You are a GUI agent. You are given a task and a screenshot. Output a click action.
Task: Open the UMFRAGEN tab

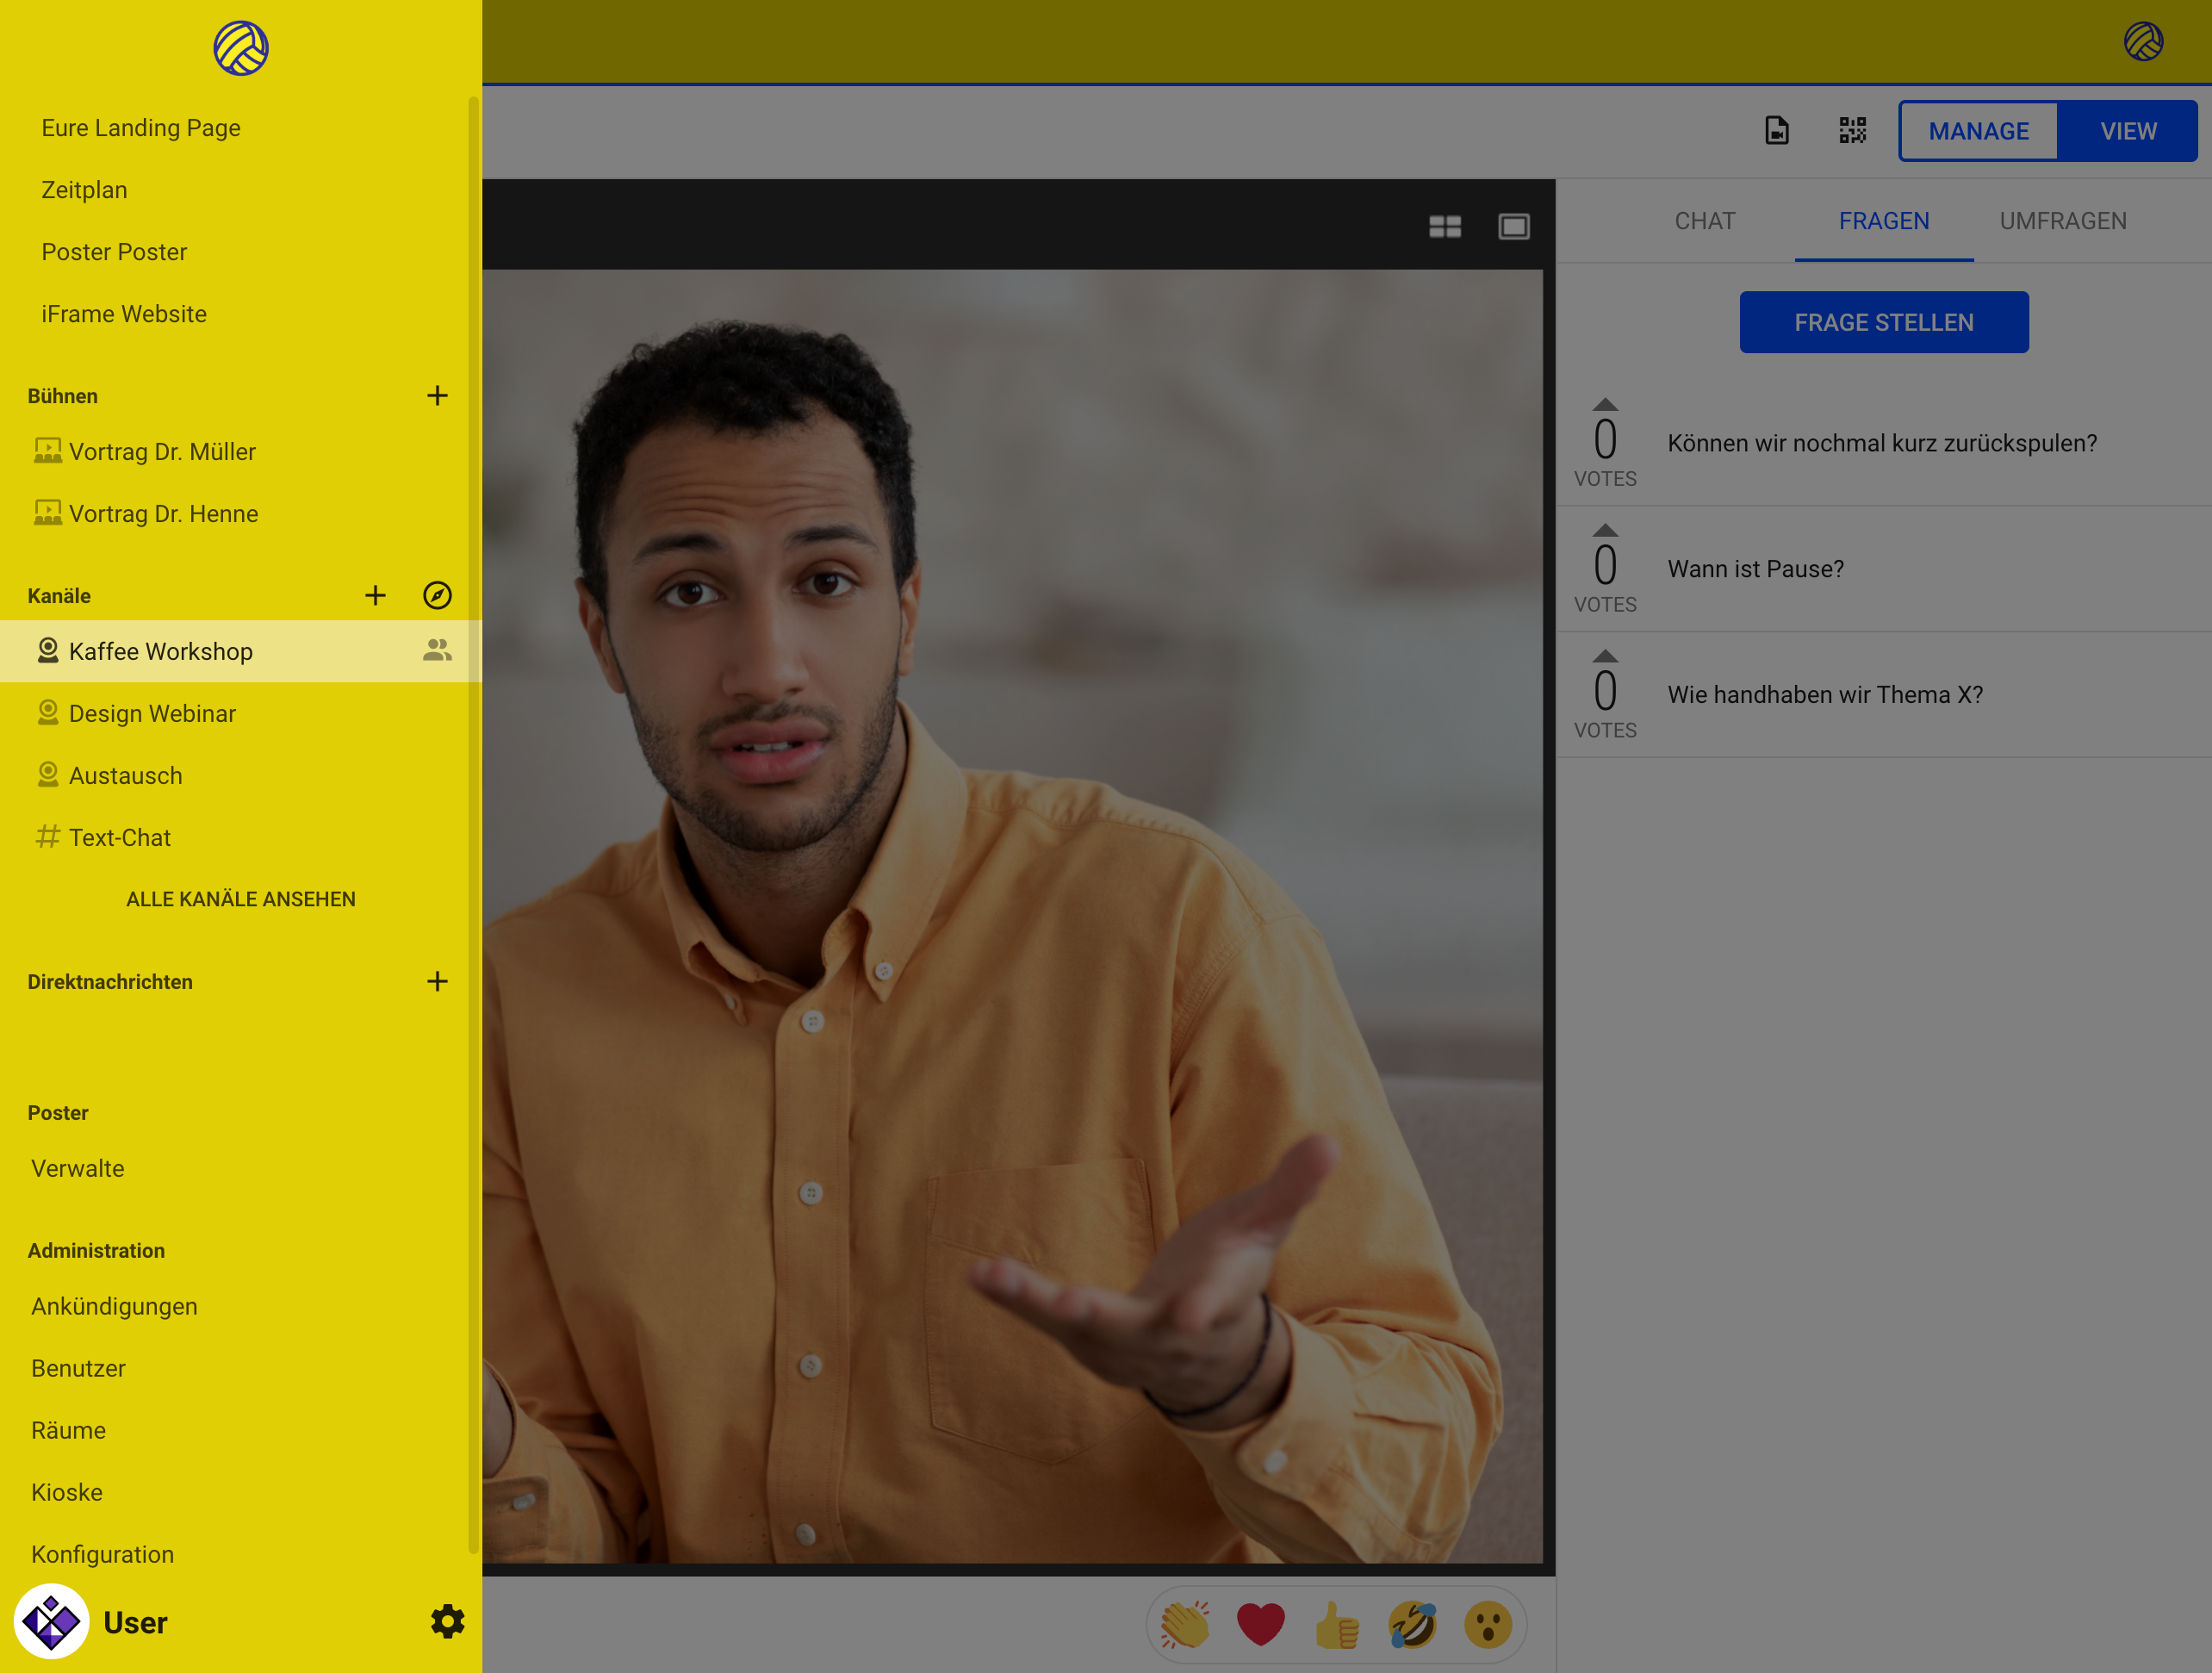pyautogui.click(x=2062, y=221)
